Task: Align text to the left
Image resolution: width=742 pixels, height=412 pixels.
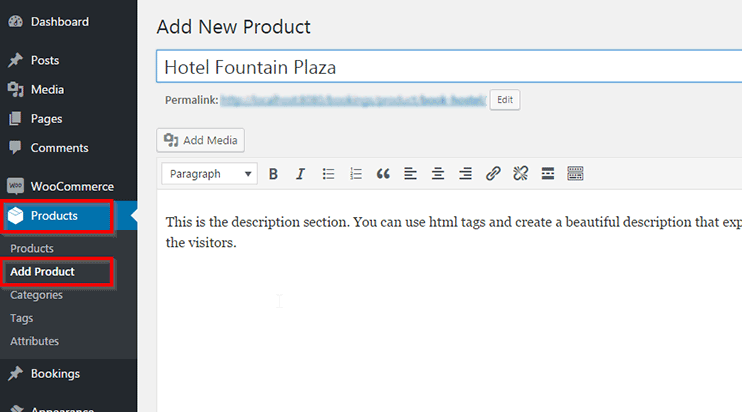Action: click(x=410, y=174)
